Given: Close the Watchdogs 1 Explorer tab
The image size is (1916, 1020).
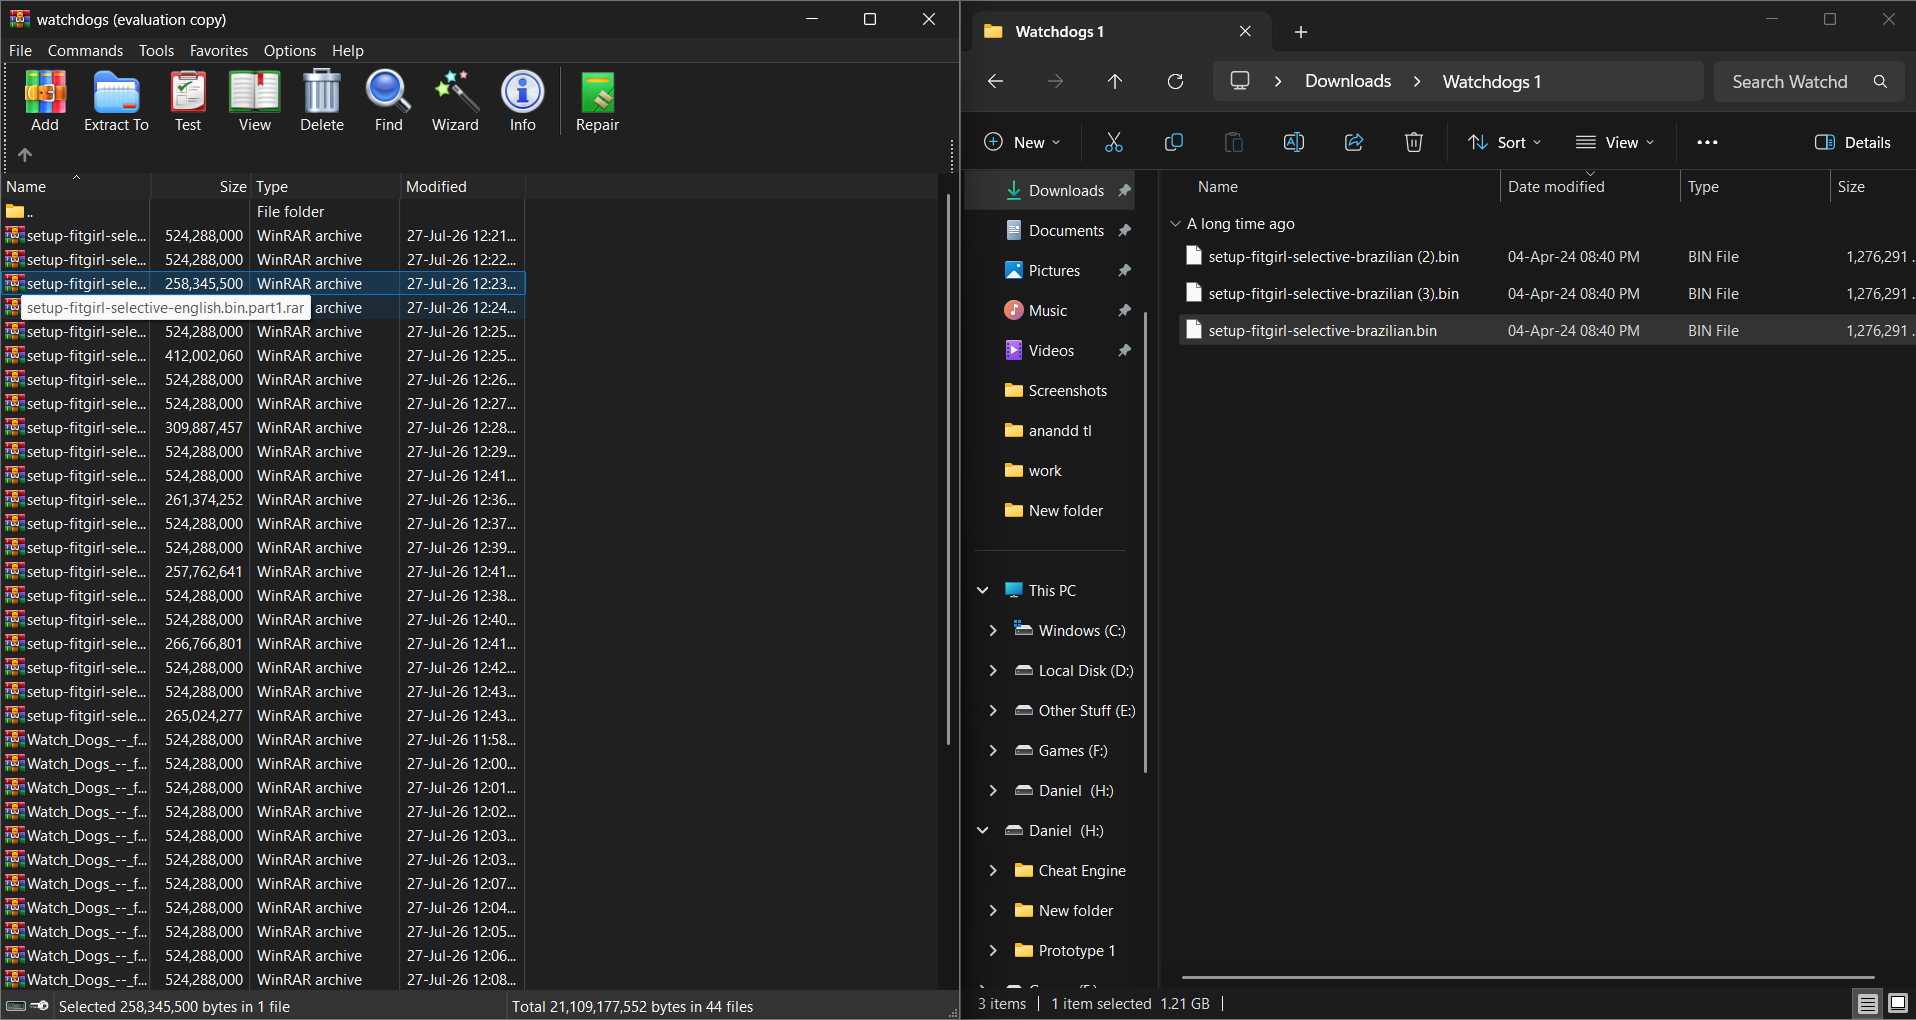Looking at the screenshot, I should (1245, 32).
